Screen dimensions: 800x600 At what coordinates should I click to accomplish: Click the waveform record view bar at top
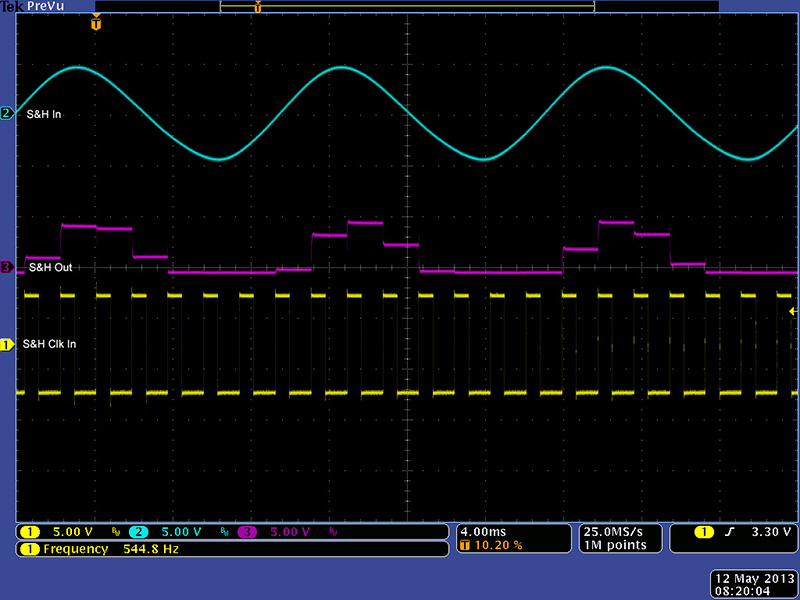pos(407,7)
